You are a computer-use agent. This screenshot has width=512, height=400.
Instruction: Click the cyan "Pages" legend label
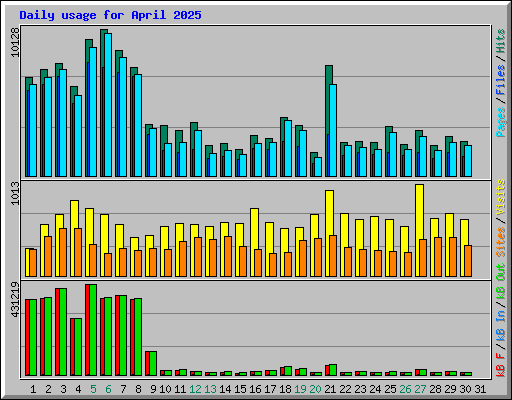point(501,122)
